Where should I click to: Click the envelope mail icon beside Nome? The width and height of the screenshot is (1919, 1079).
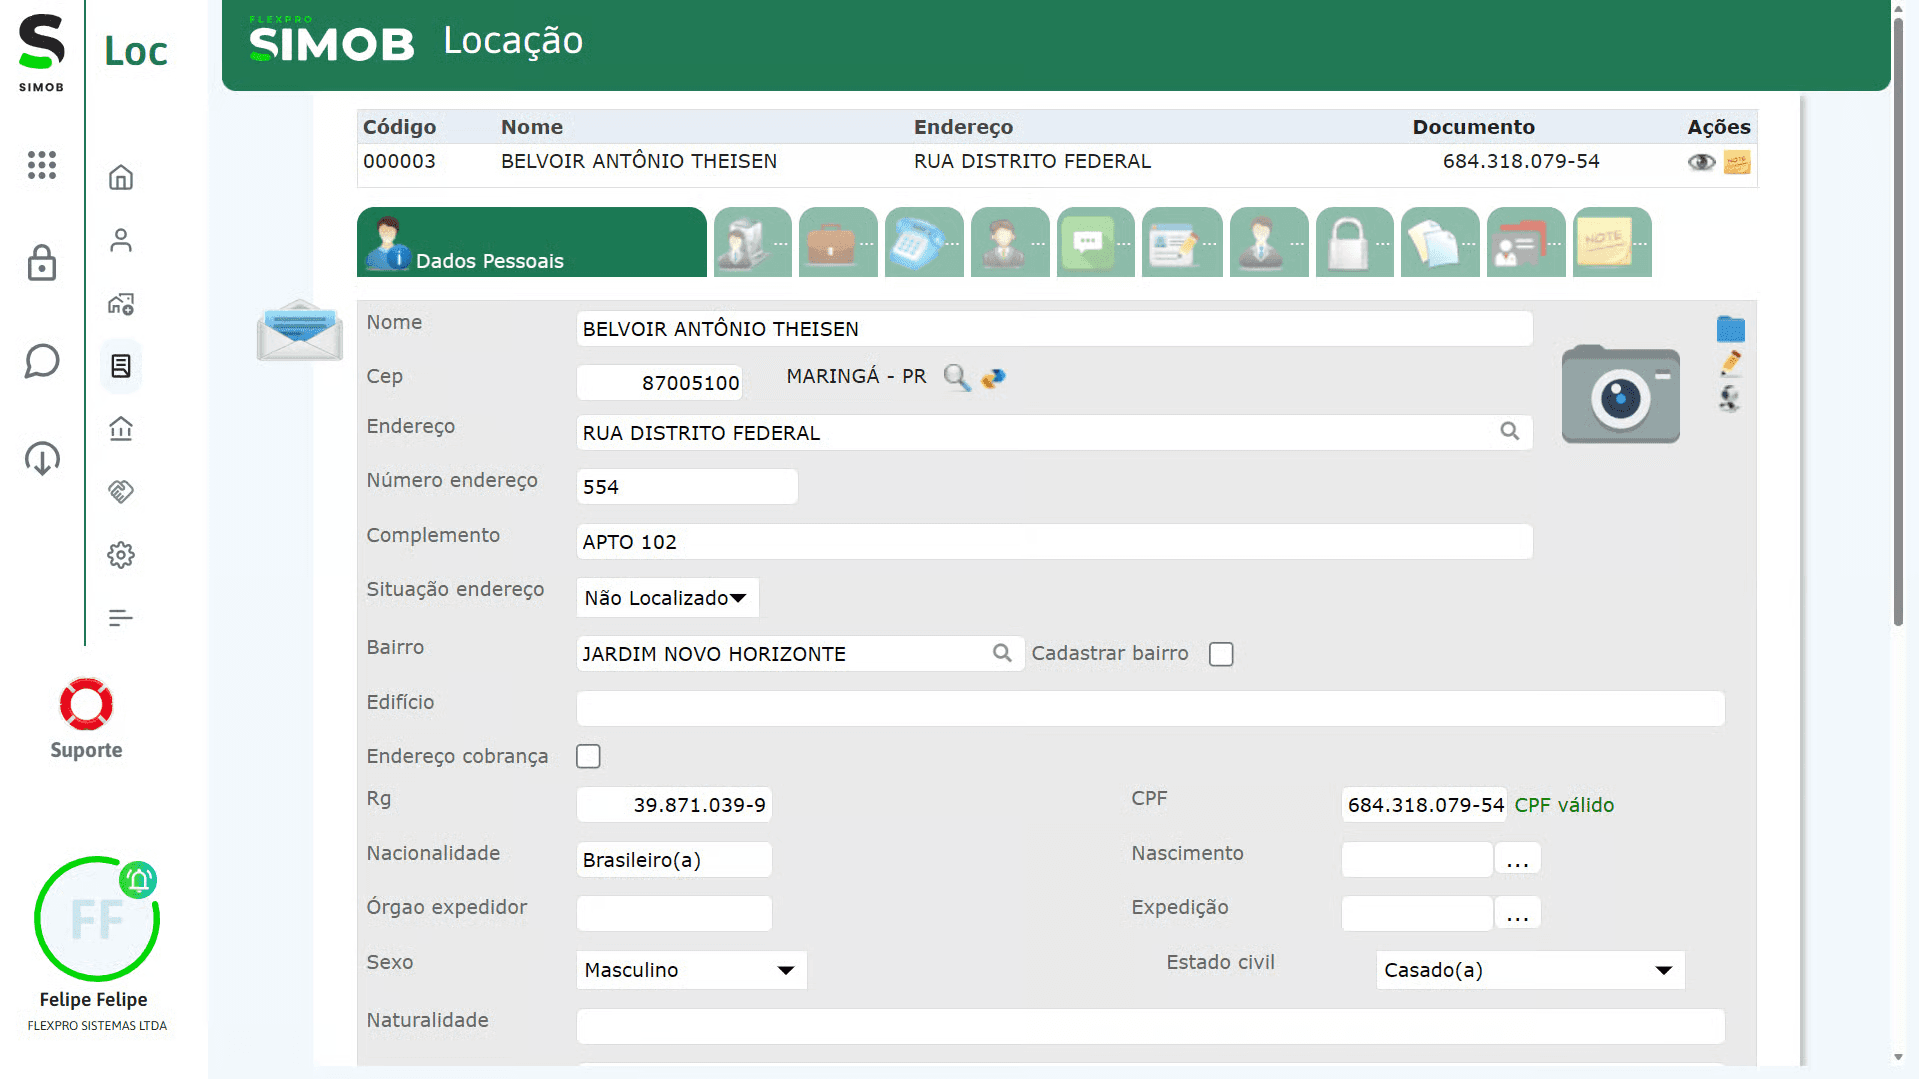pyautogui.click(x=299, y=330)
